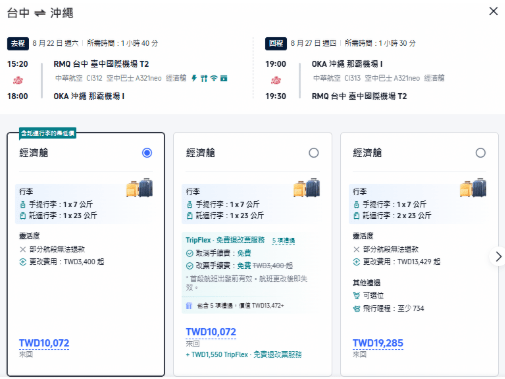Click the in-flight entertainment amenity icon
Image resolution: width=505 pixels, height=379 pixels.
(224, 78)
